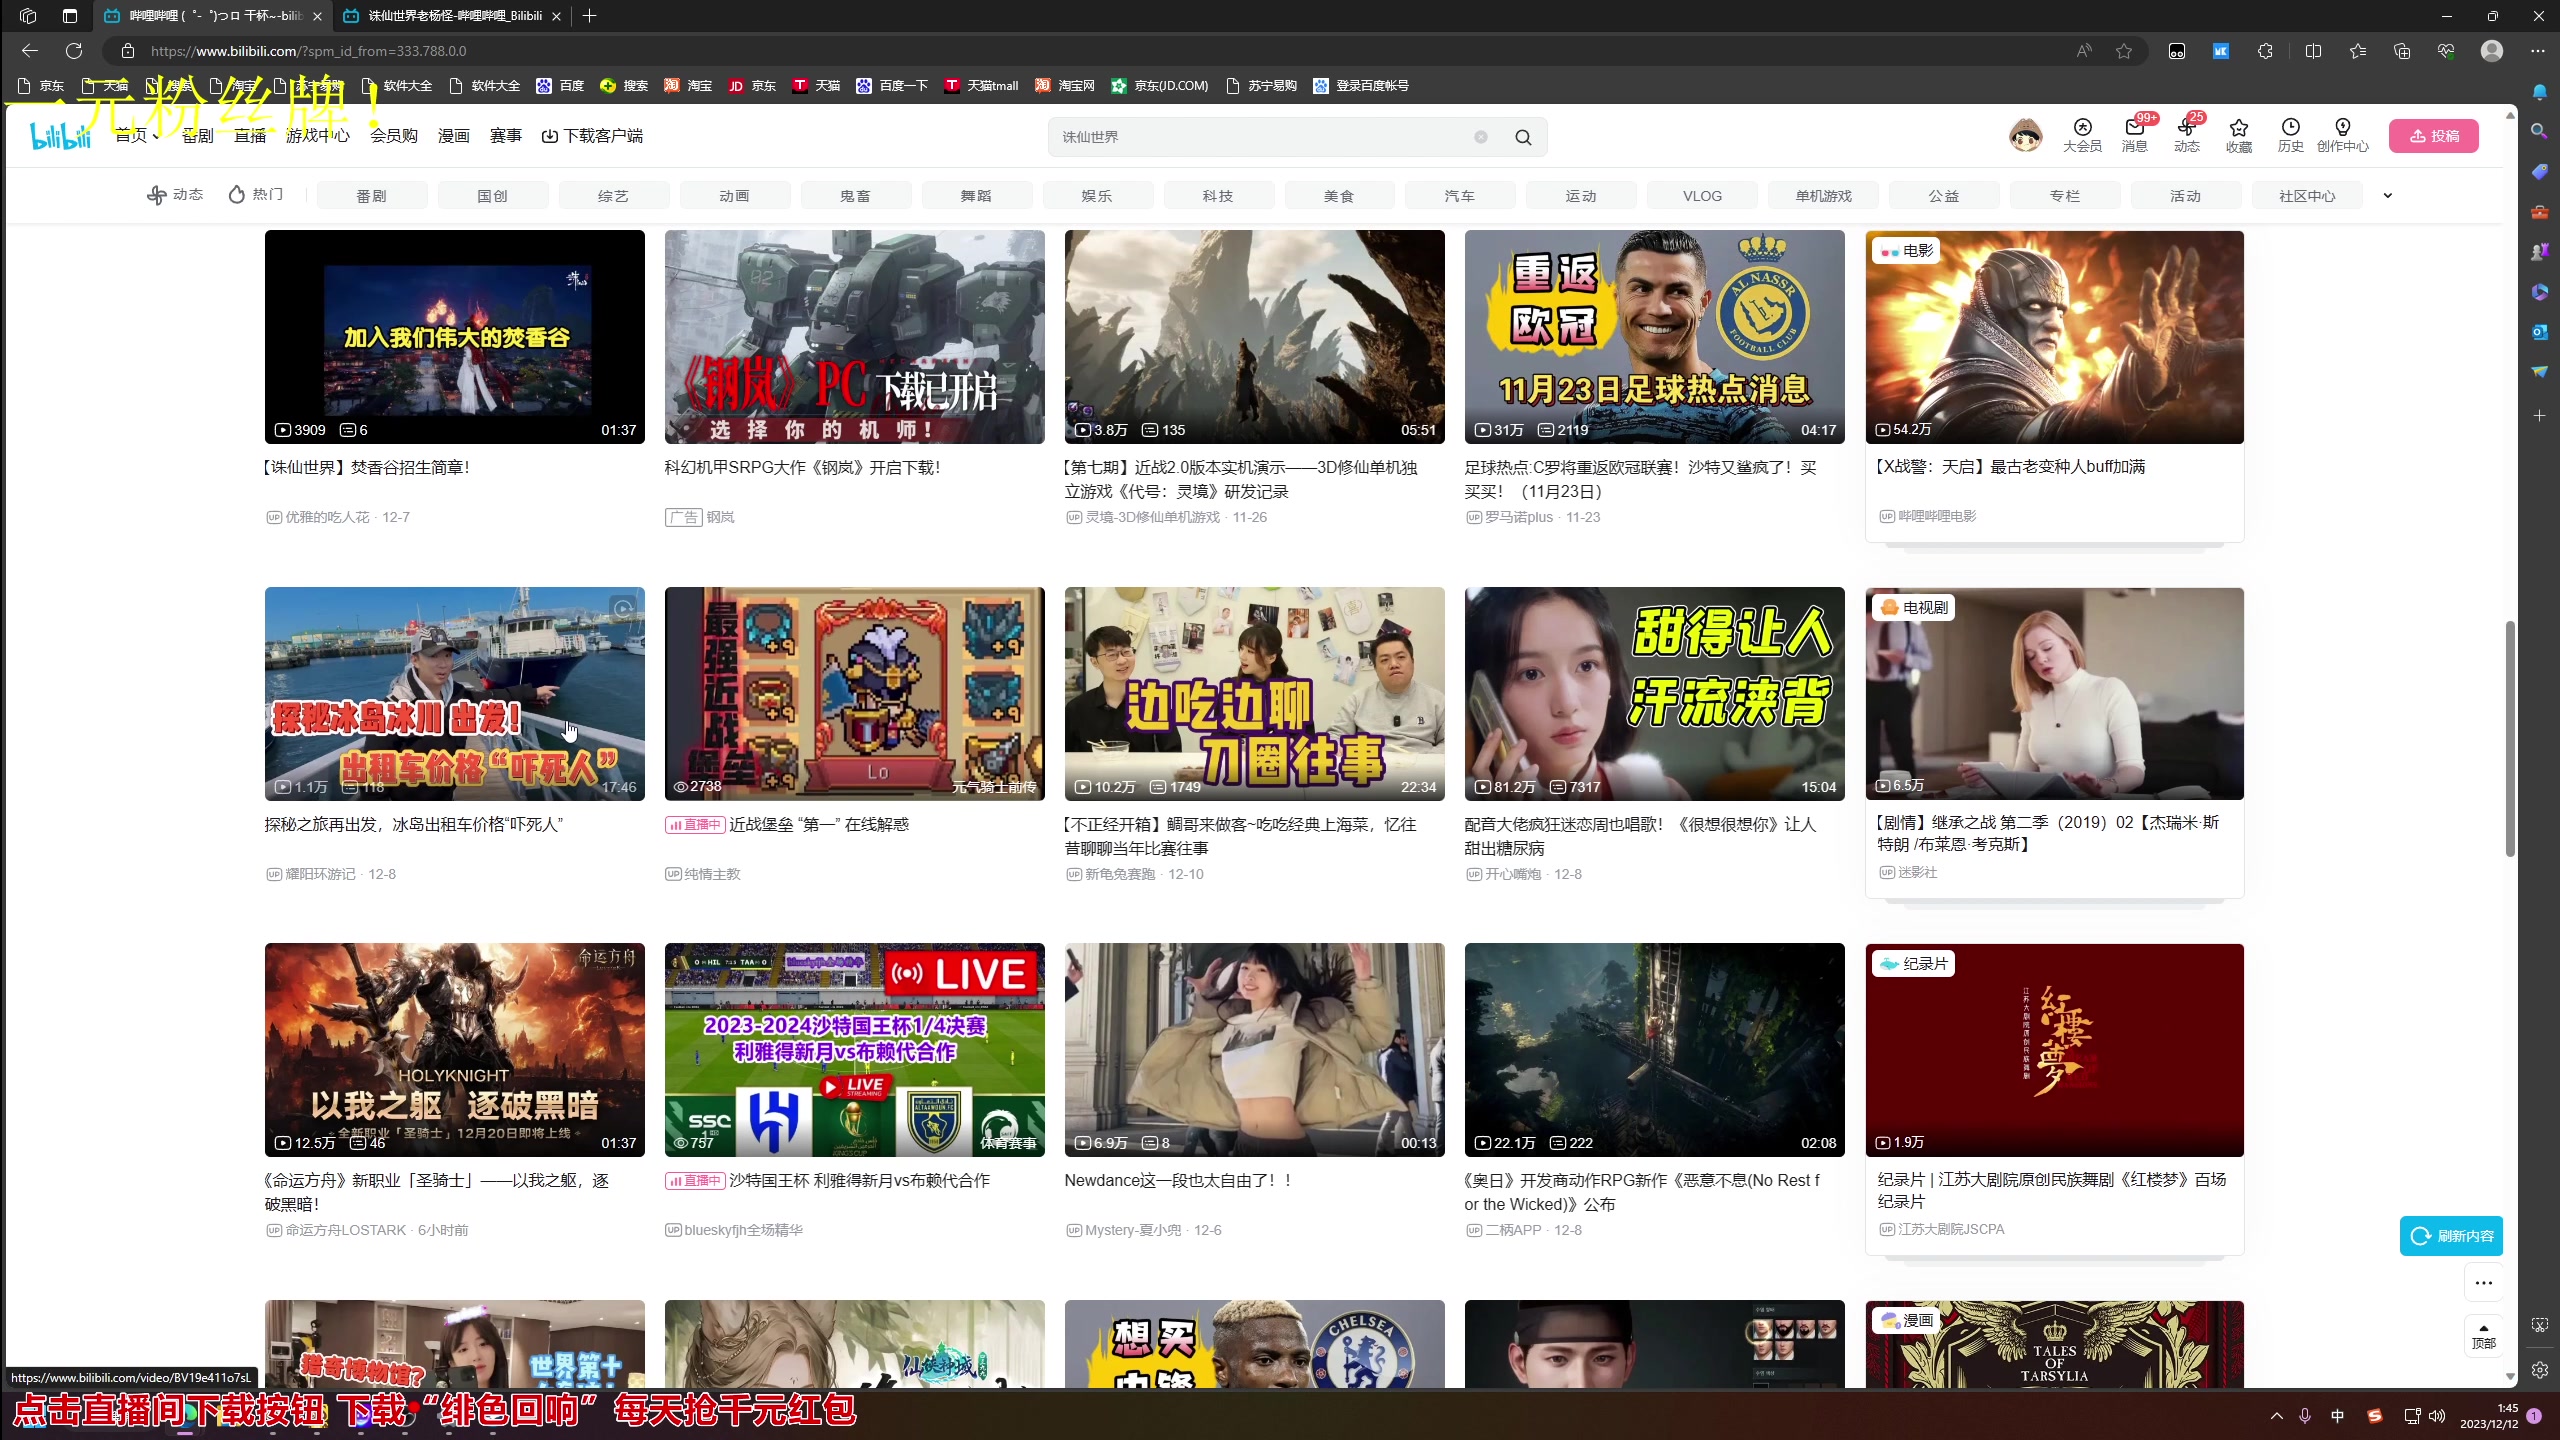Click 刷新内容 refresh content button
Viewport: 2560px width, 1440px height.
point(2451,1236)
